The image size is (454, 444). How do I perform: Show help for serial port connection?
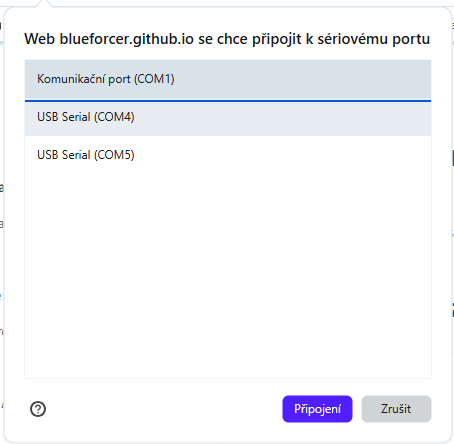click(38, 409)
